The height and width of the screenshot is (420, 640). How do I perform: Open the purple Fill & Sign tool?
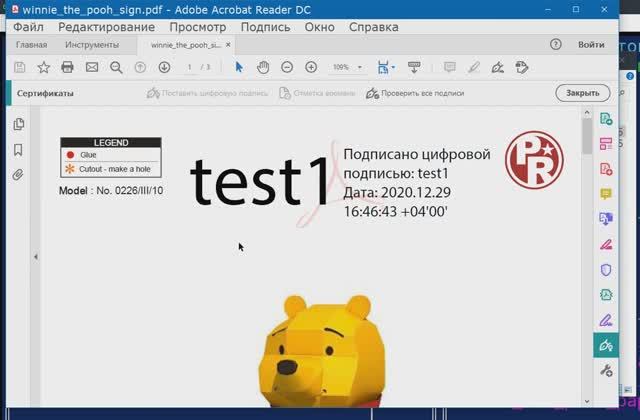click(606, 320)
